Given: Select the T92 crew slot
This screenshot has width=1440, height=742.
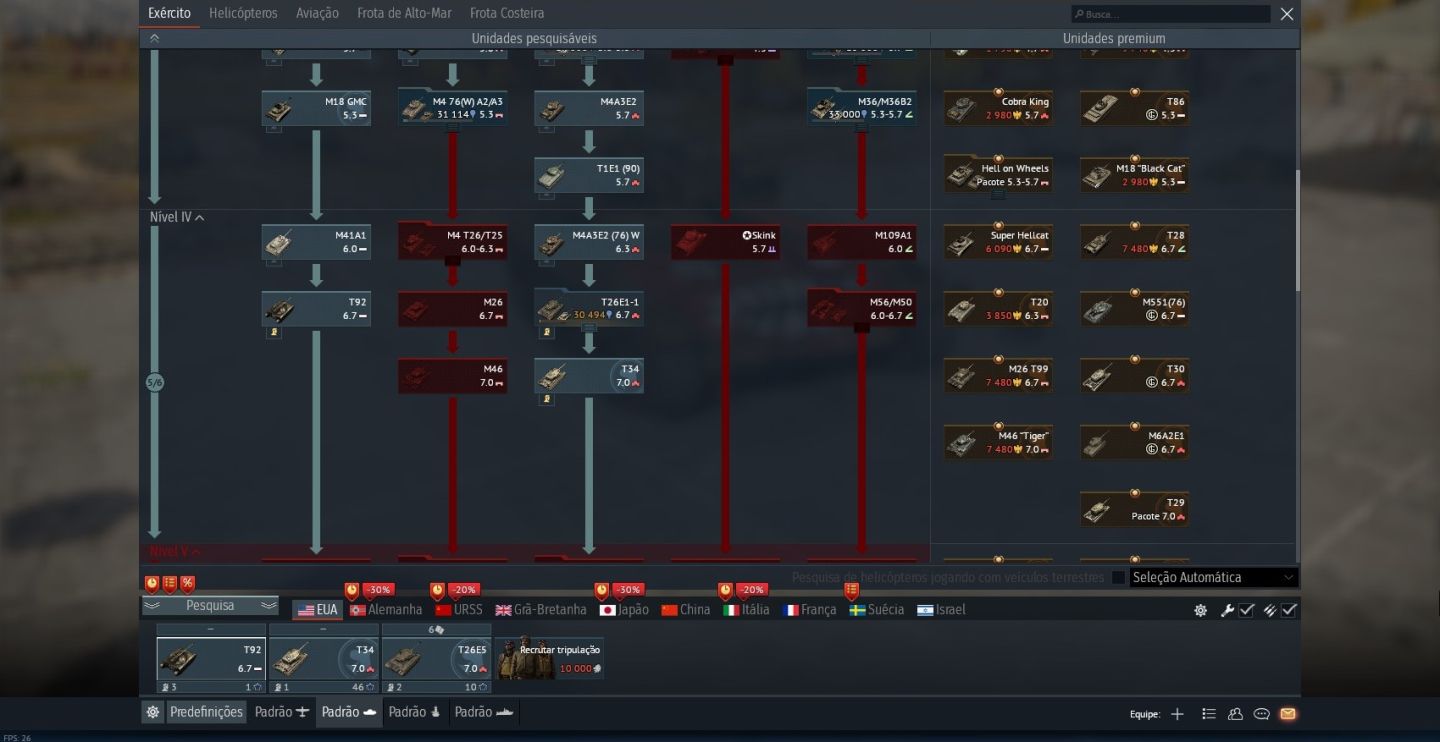Looking at the screenshot, I should tap(211, 658).
